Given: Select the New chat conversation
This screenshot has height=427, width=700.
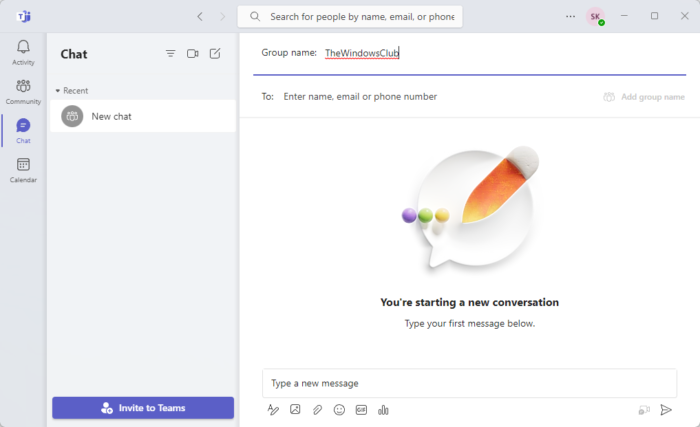Looking at the screenshot, I should (143, 116).
